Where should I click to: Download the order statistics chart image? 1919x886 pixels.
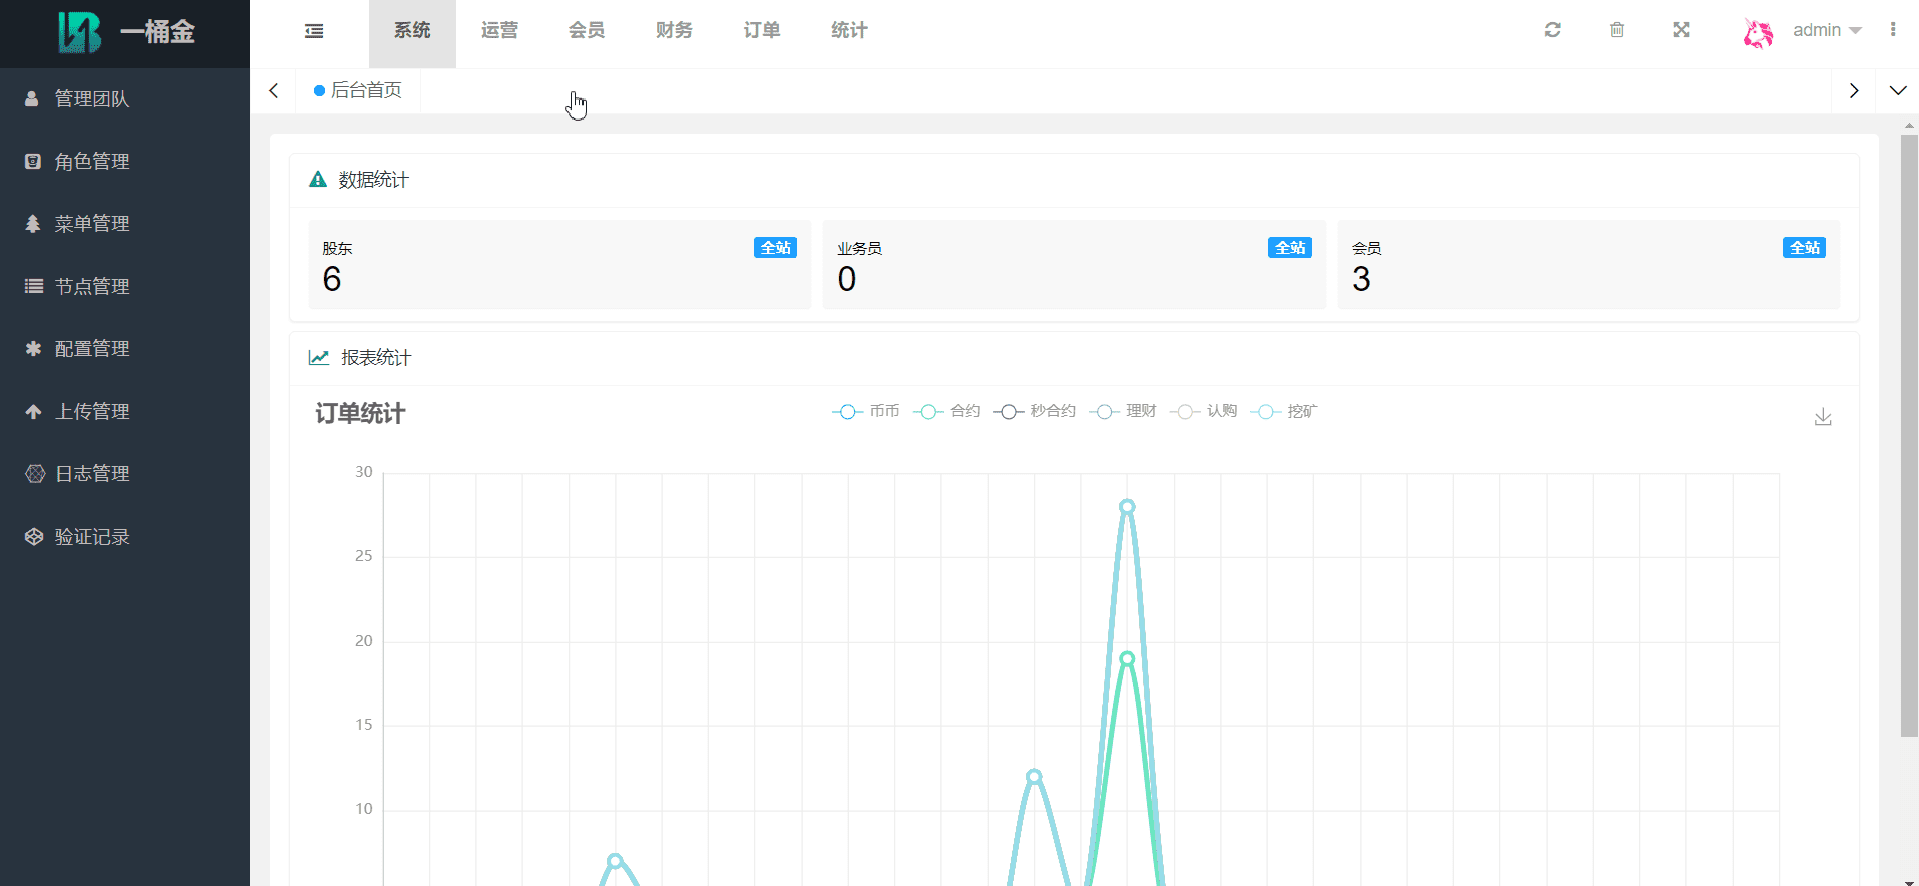[x=1823, y=417]
